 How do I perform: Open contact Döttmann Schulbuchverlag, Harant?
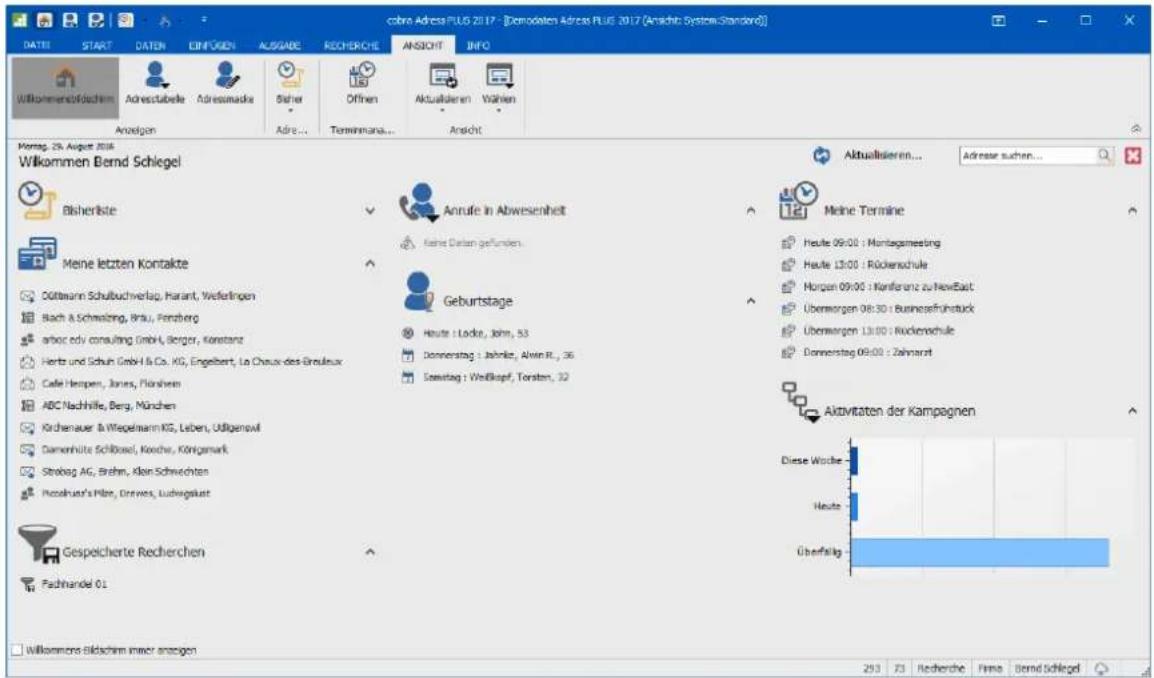pyautogui.click(x=149, y=296)
